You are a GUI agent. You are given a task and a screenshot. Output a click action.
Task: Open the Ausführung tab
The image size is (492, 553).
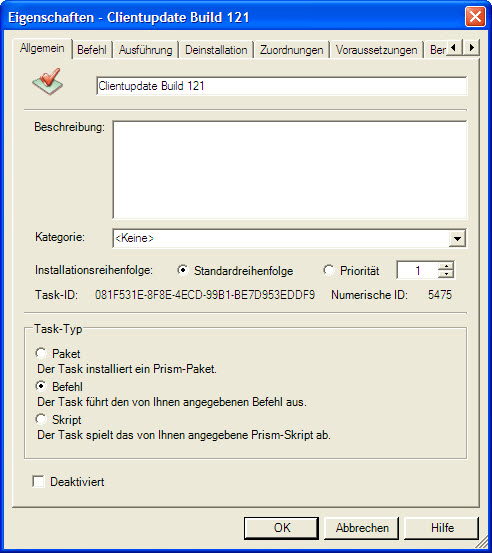[x=145, y=50]
